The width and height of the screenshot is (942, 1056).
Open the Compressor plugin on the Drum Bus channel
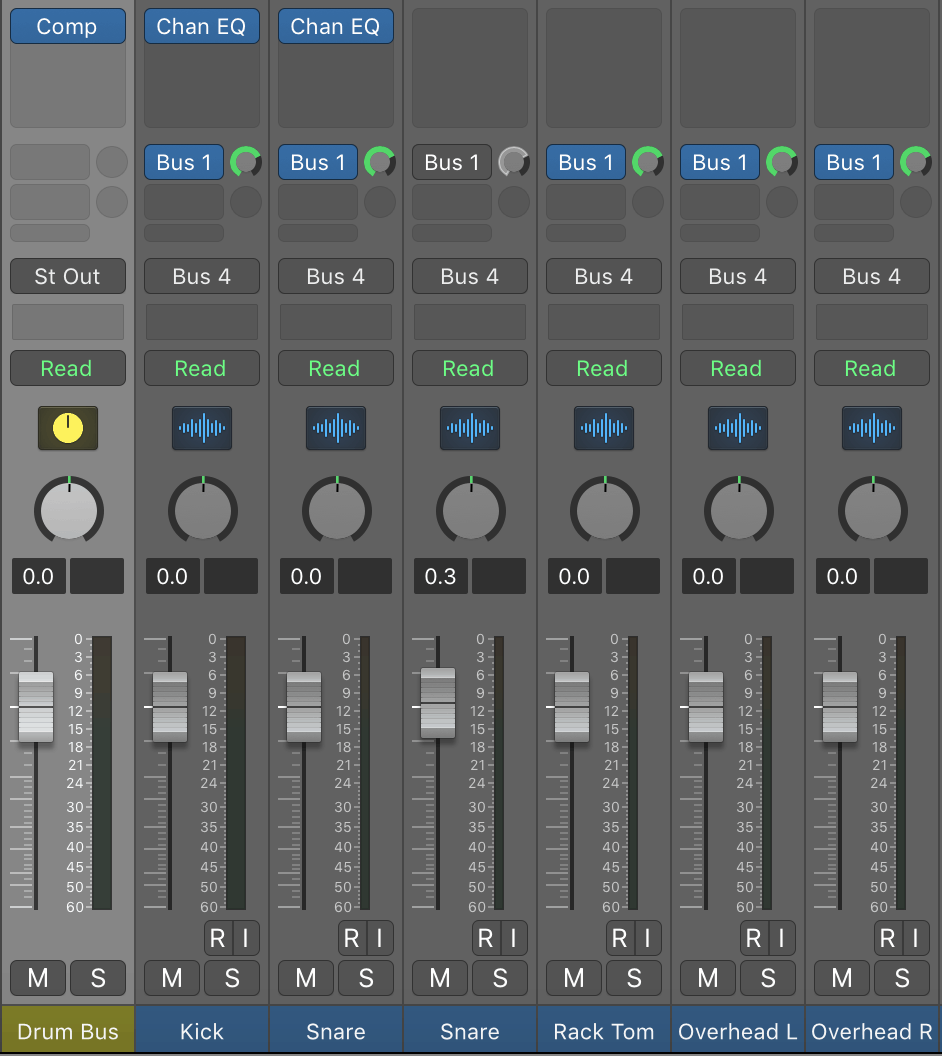pos(67,26)
